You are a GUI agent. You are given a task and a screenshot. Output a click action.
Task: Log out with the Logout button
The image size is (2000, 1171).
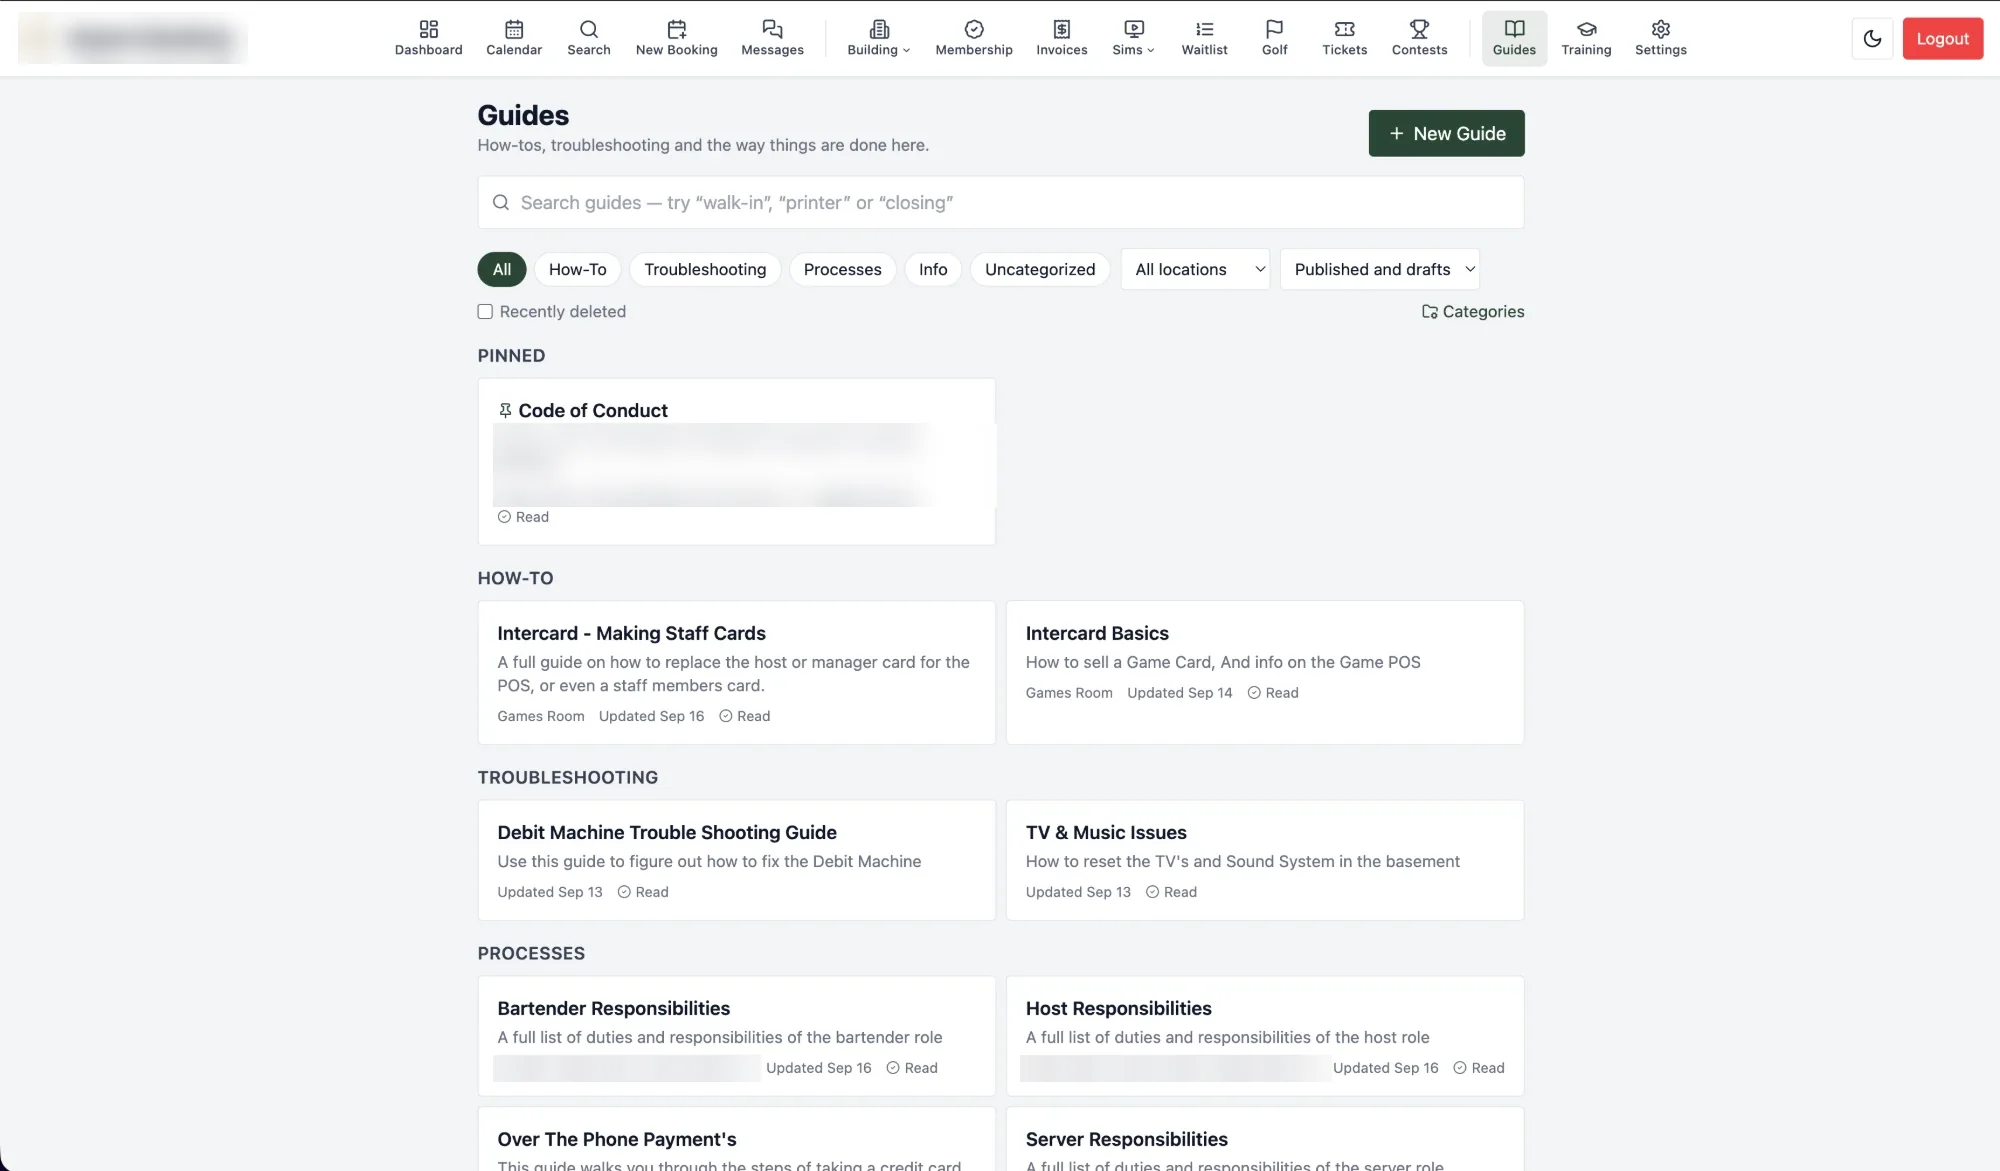point(1942,39)
